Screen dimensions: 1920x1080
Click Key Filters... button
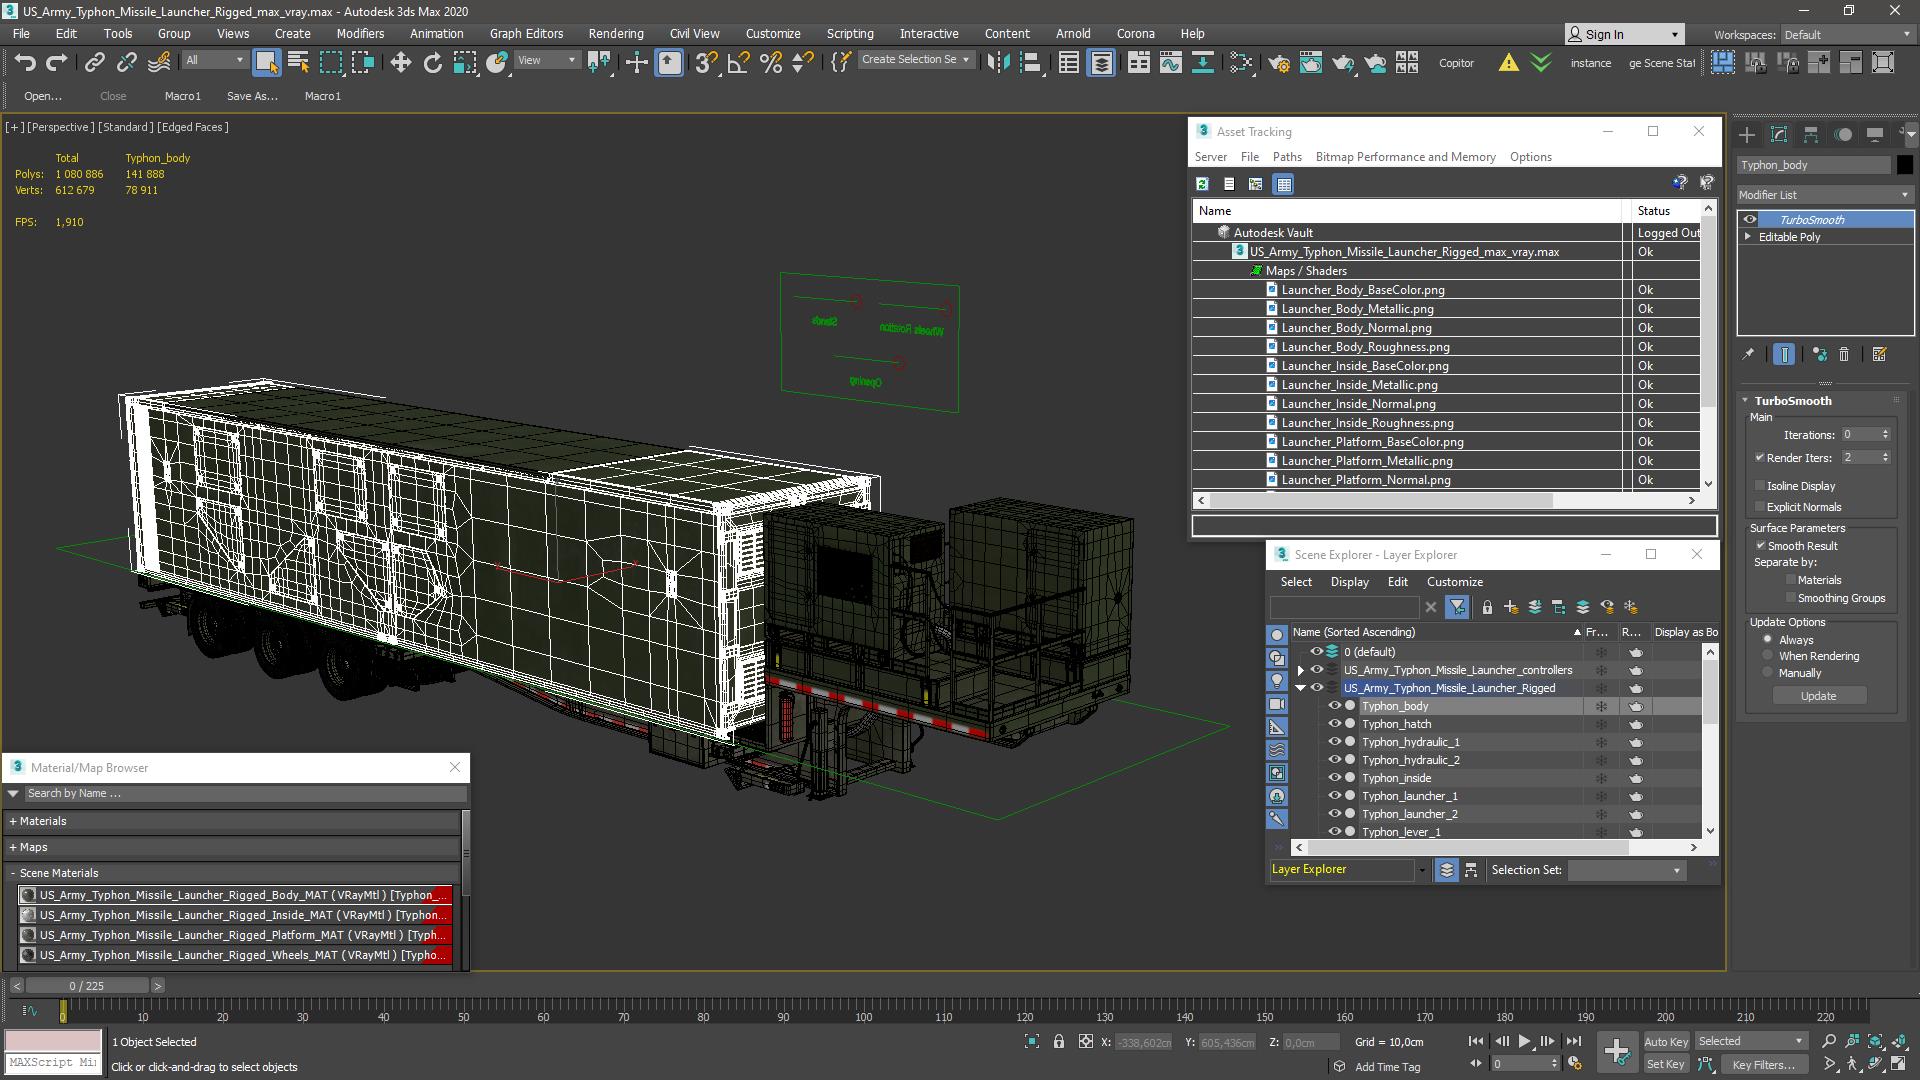1763,1065
